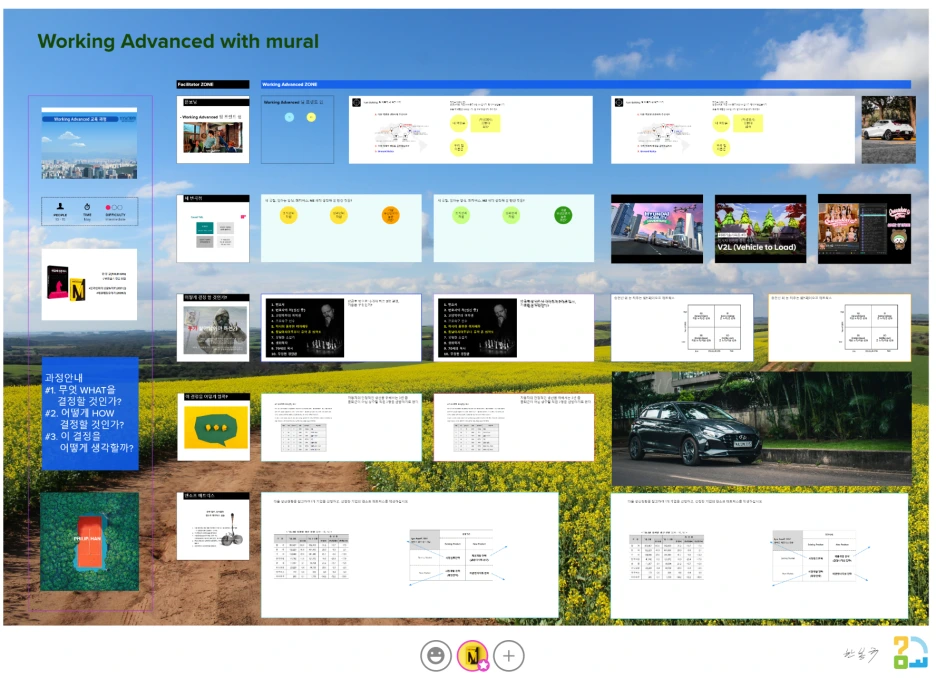Select the green Philip Han book cover

coord(90,541)
